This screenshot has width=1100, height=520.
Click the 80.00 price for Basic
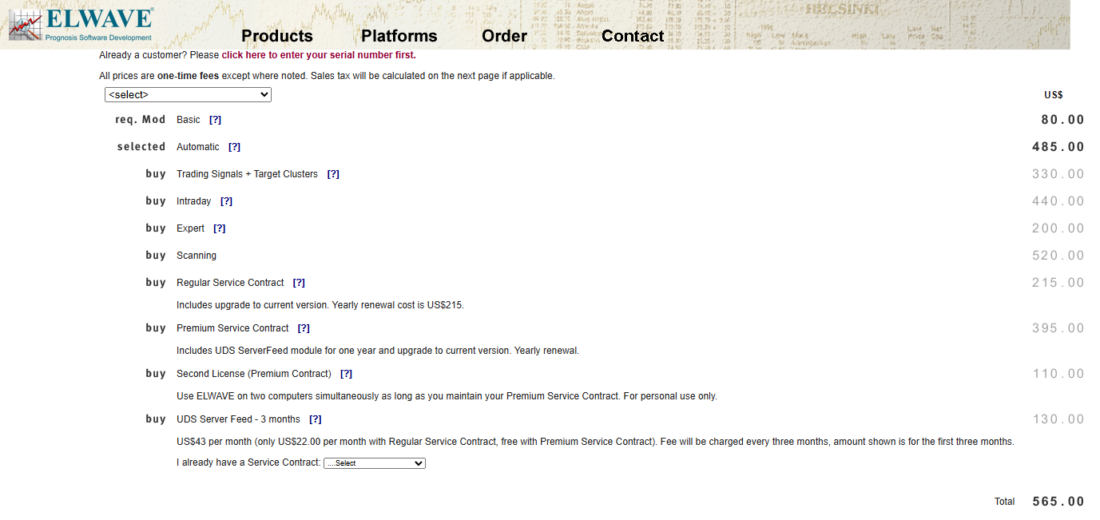pos(1062,120)
